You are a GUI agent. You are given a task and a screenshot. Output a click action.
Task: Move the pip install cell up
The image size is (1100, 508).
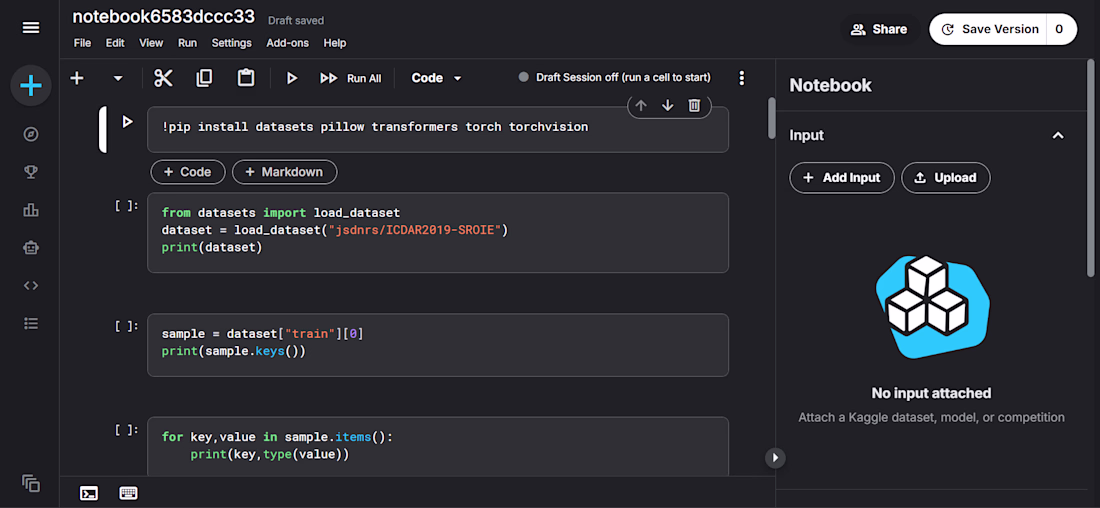coord(640,105)
